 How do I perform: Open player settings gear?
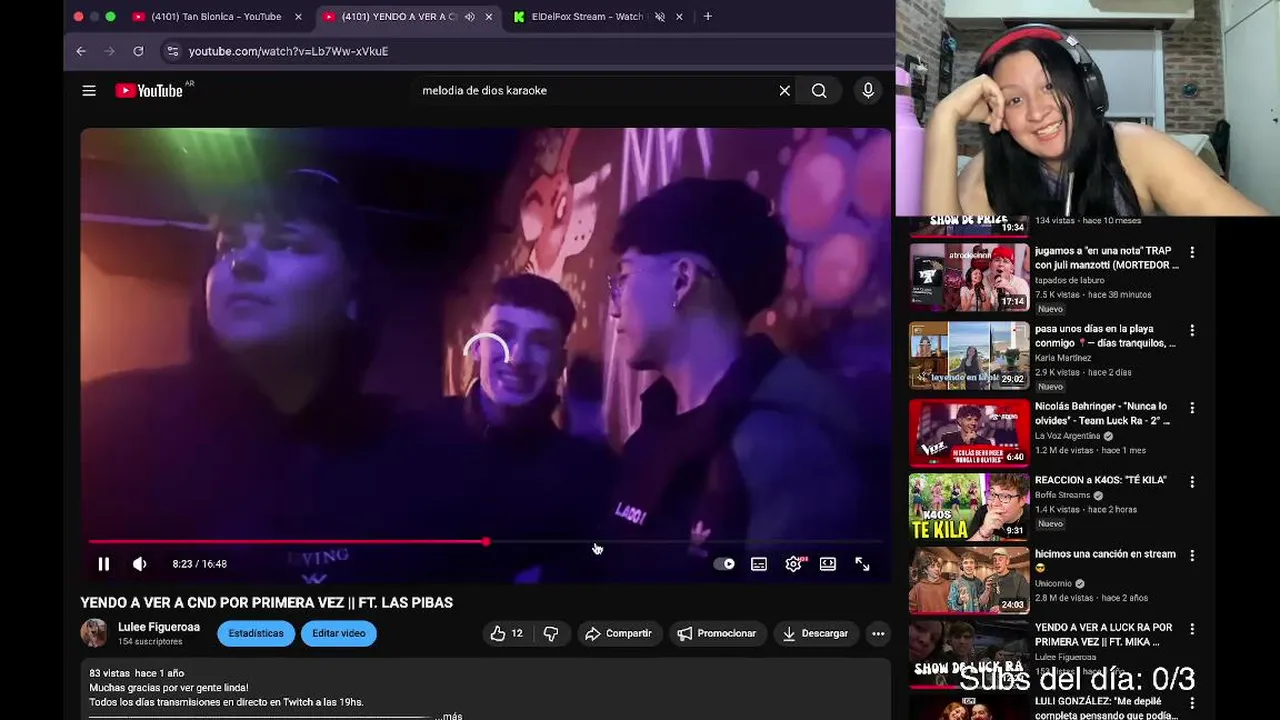(x=793, y=564)
